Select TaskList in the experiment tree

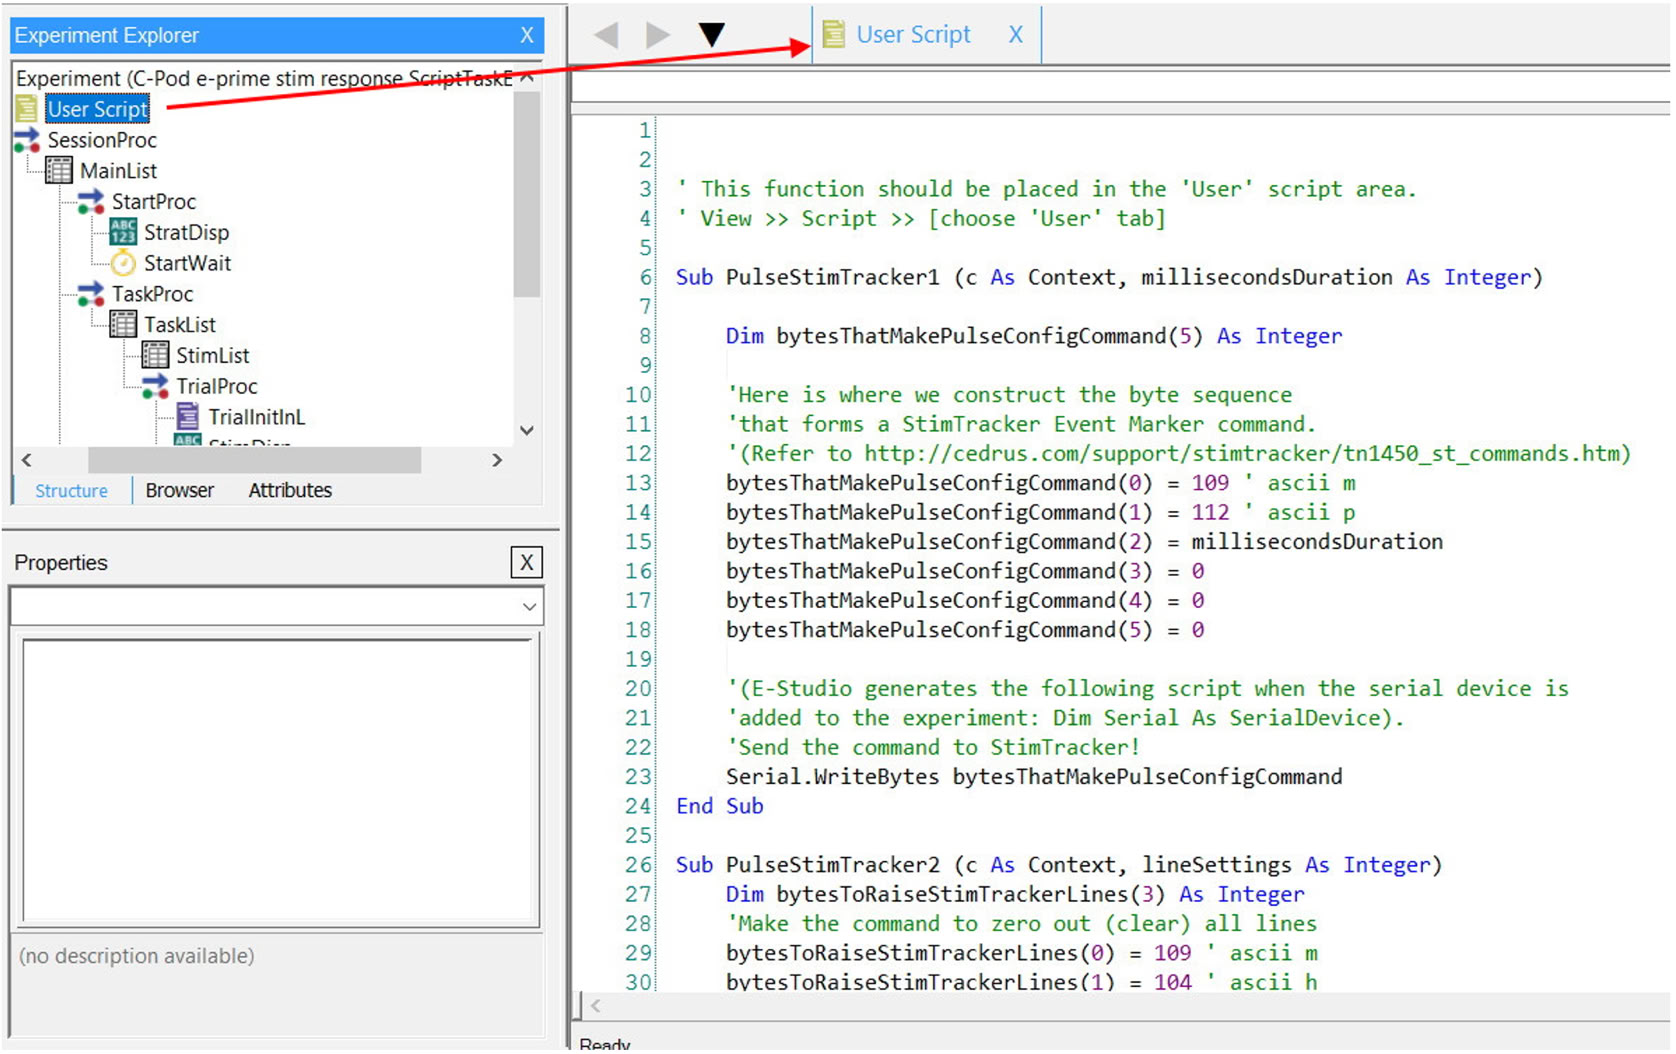coord(179,325)
